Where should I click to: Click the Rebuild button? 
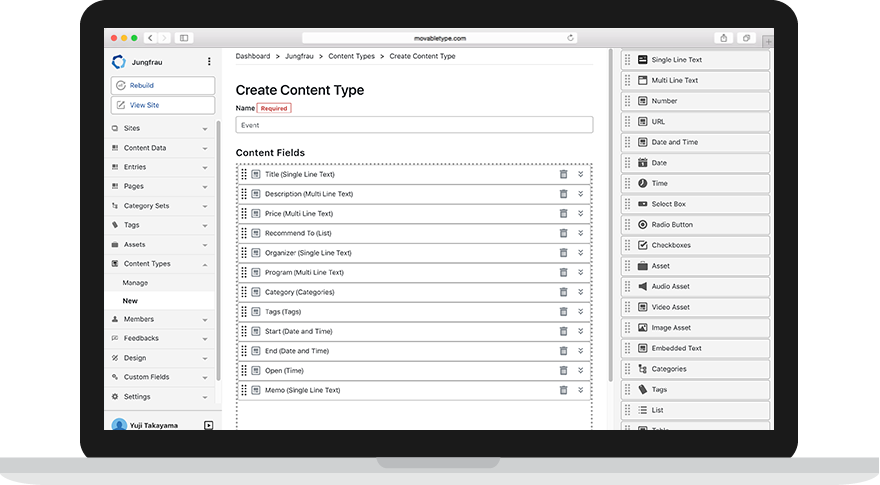(x=163, y=85)
